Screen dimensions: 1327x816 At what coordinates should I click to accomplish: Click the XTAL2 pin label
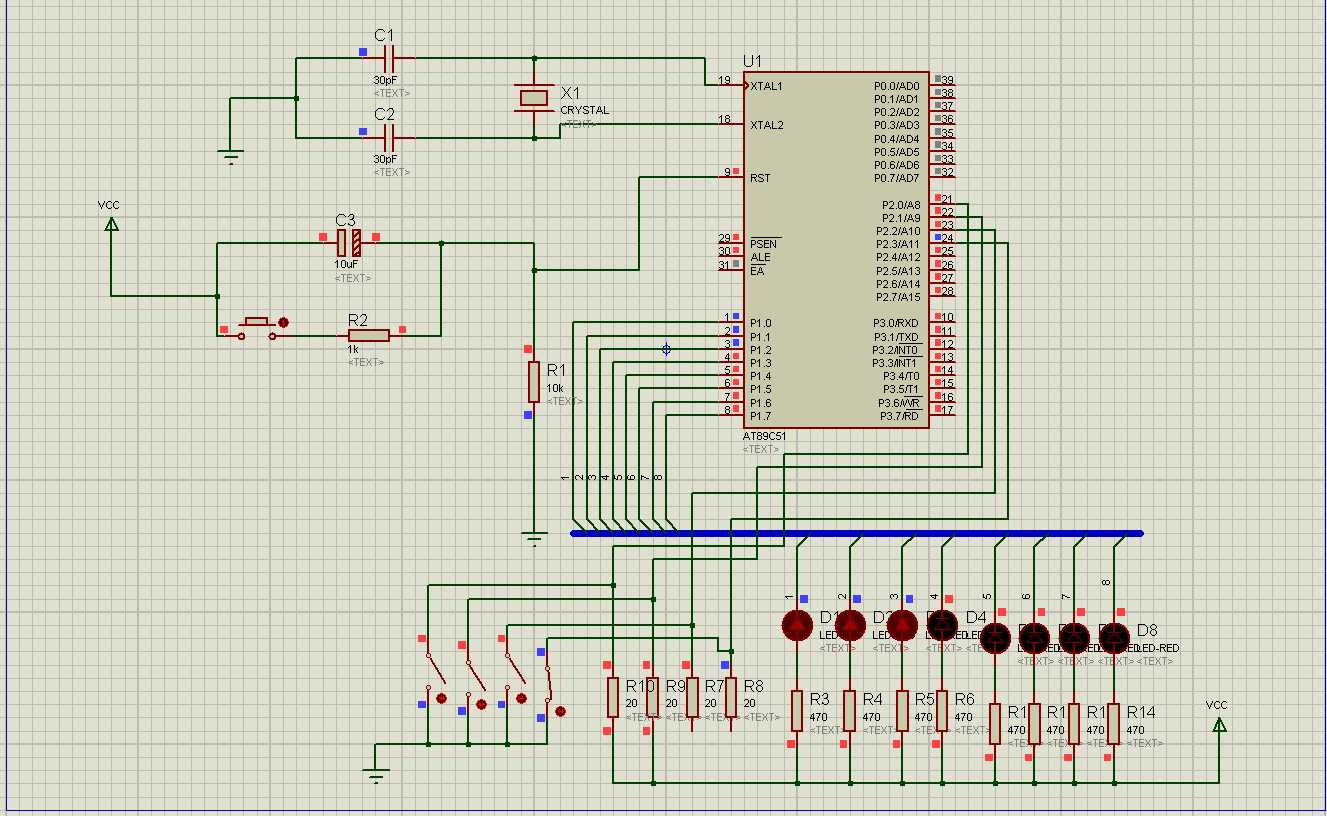767,125
